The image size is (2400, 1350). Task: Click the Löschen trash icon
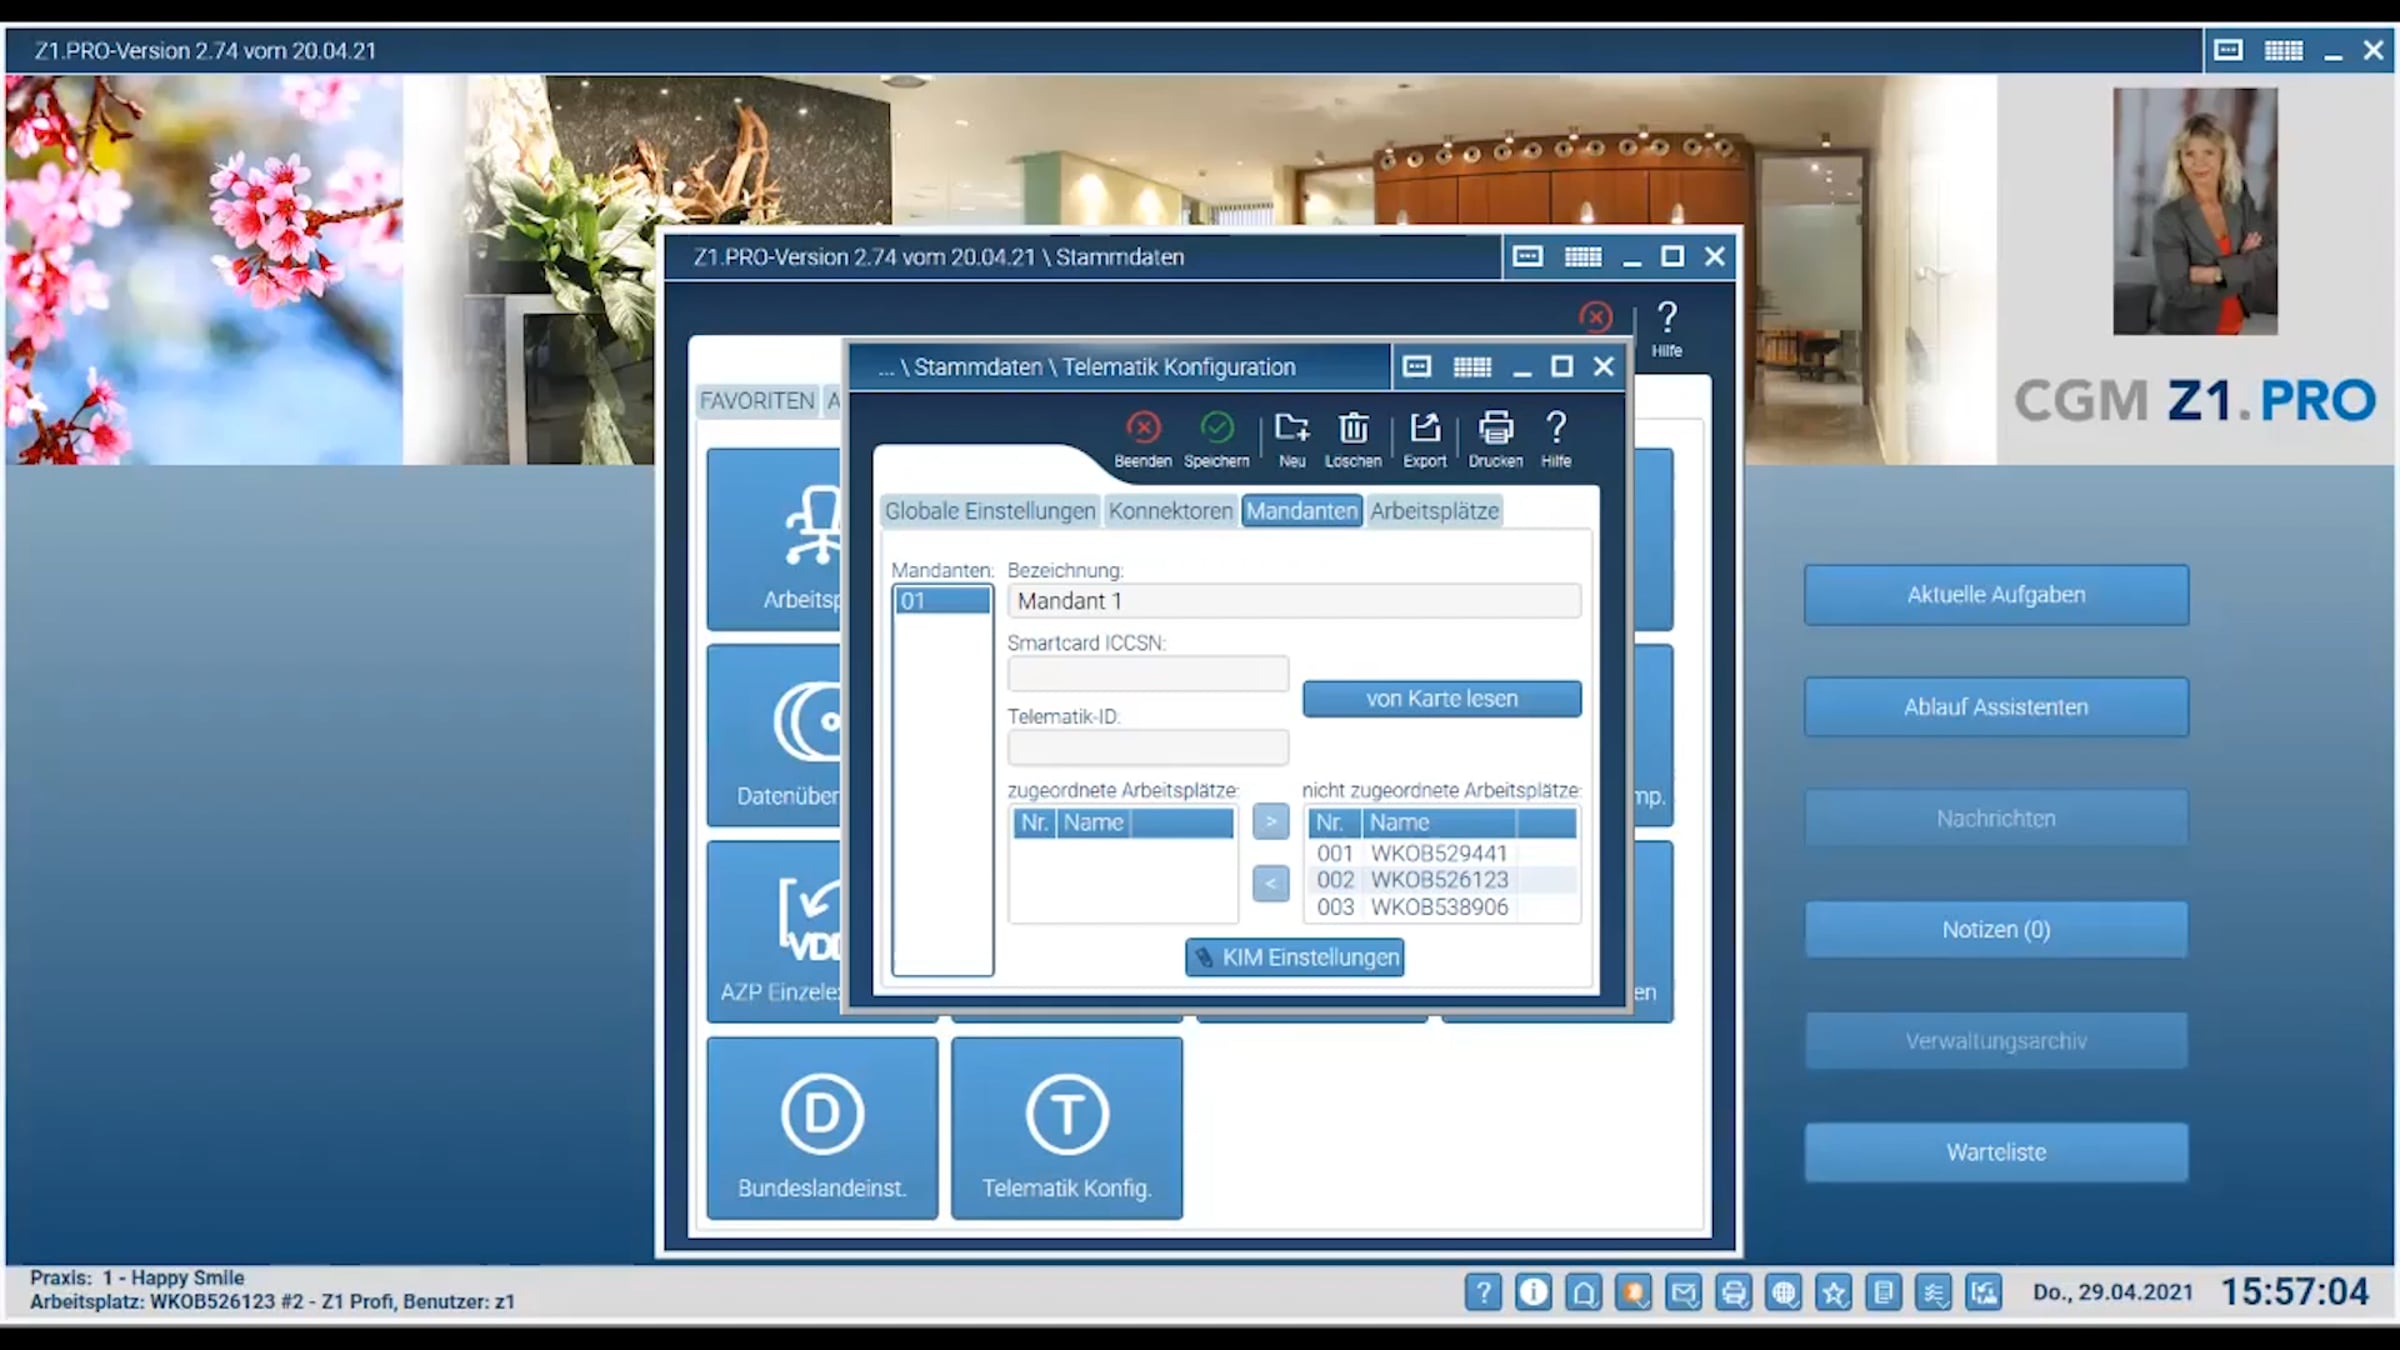point(1353,429)
